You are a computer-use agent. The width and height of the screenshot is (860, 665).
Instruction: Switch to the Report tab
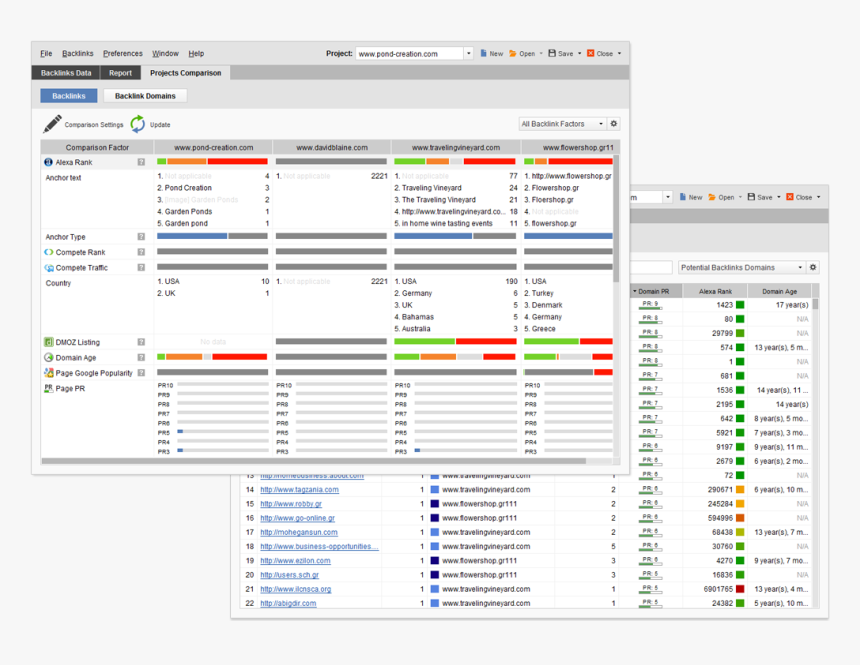[120, 72]
